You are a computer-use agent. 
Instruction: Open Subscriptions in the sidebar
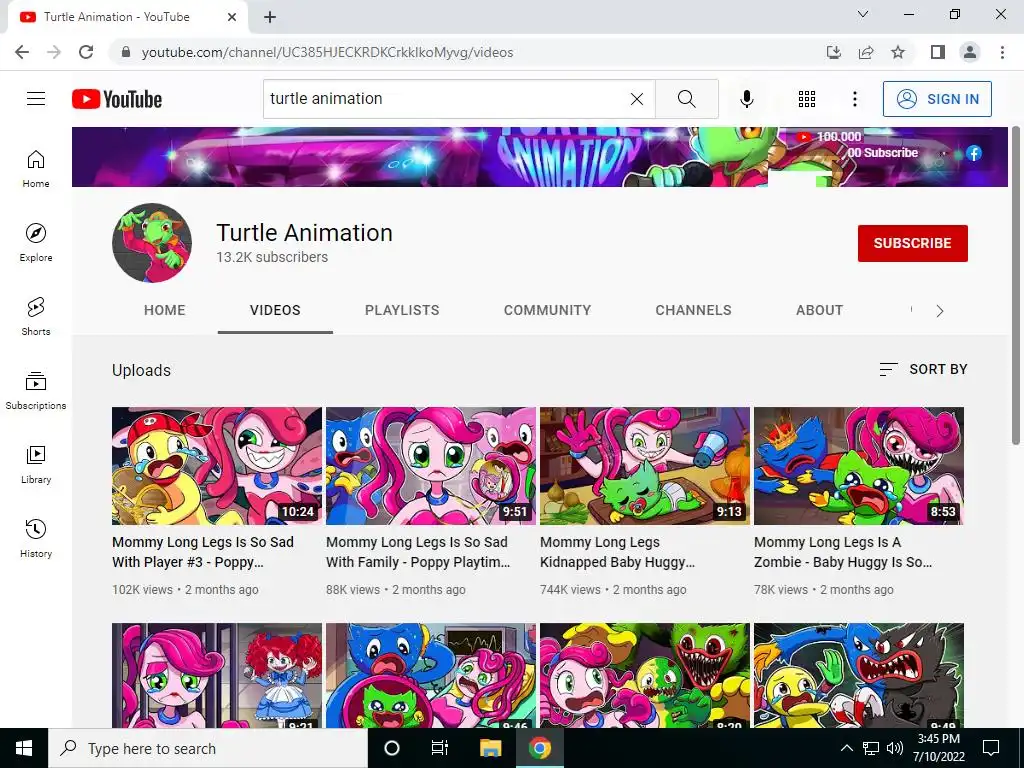pyautogui.click(x=36, y=391)
